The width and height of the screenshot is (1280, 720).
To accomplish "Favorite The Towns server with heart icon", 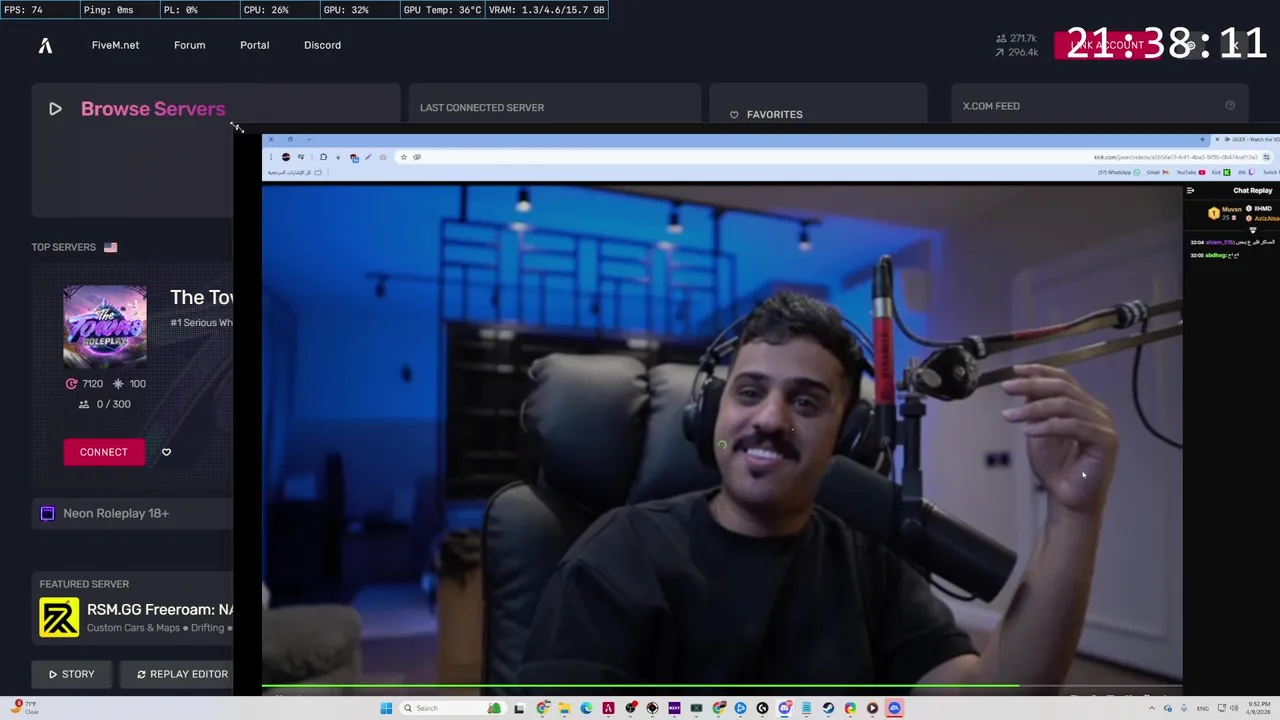I will 166,452.
